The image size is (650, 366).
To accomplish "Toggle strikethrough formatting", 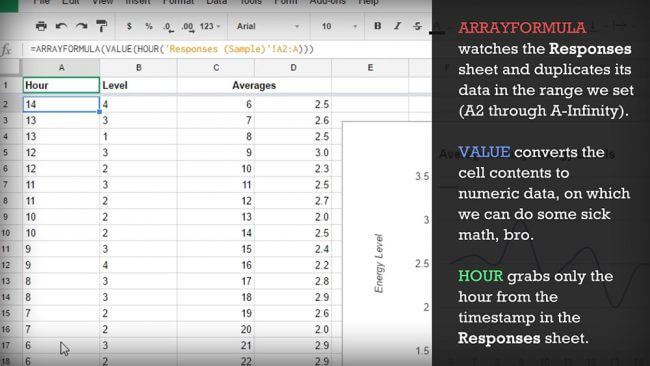I will coord(417,26).
